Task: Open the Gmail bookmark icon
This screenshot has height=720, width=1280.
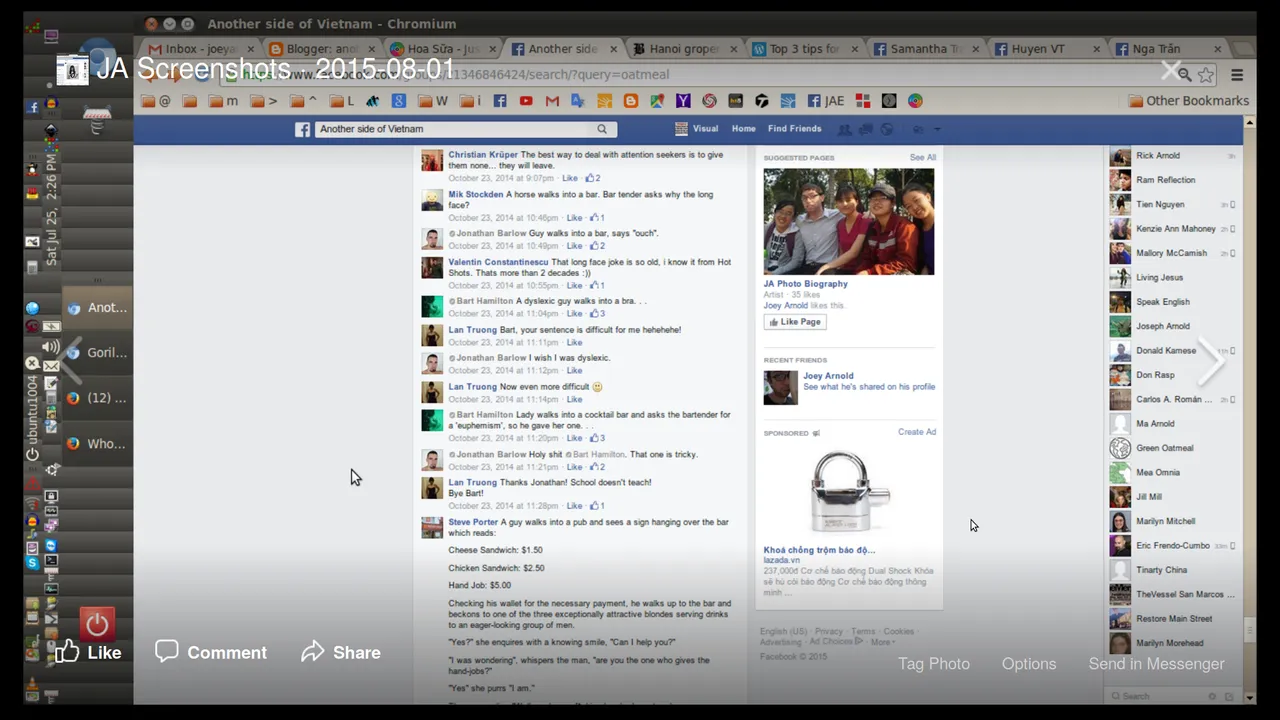Action: click(x=552, y=101)
